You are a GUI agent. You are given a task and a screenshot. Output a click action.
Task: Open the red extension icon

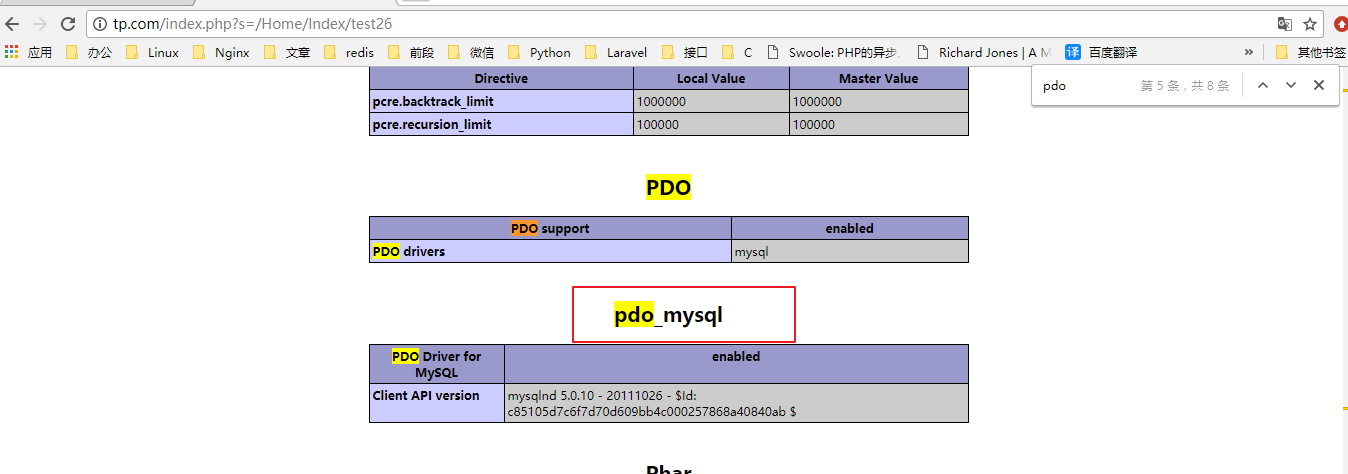coord(1340,24)
